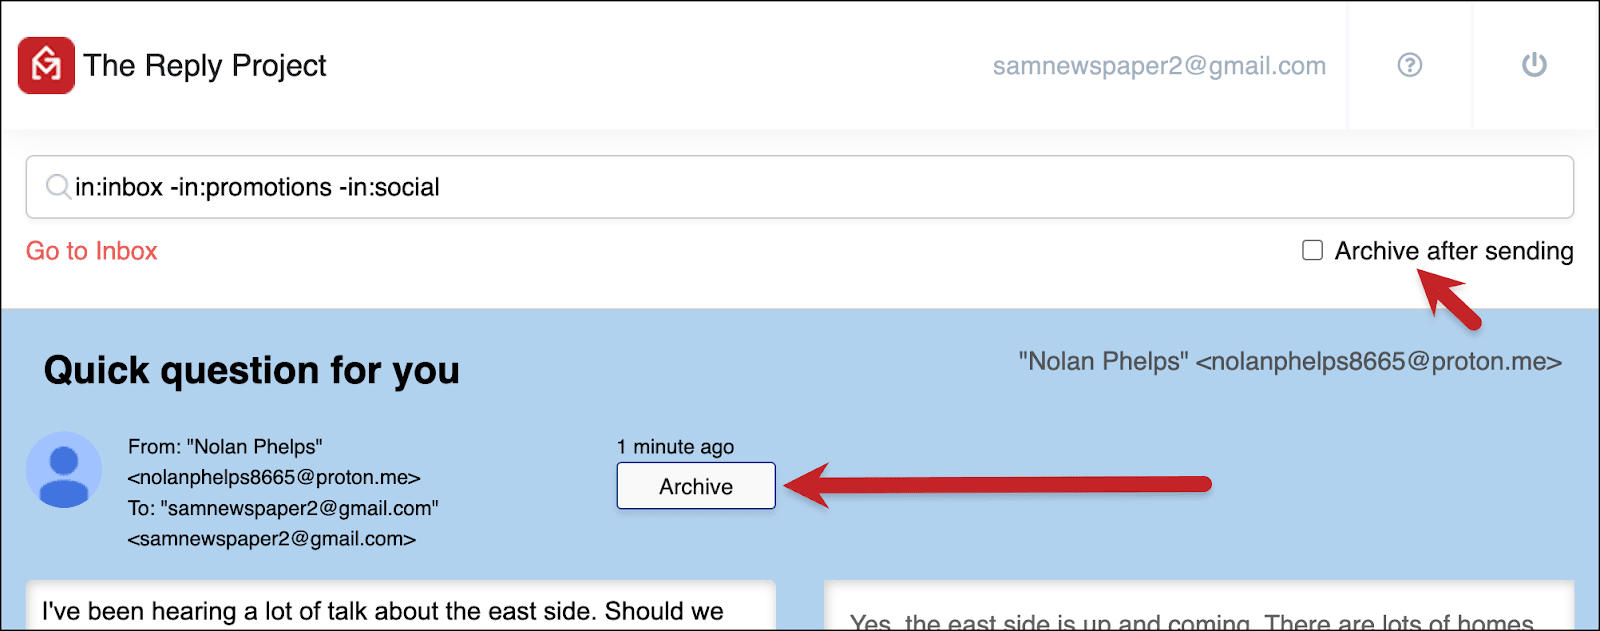Viewport: 1600px width, 631px height.
Task: Click the "1 minute ago" timestamp
Action: tap(675, 447)
